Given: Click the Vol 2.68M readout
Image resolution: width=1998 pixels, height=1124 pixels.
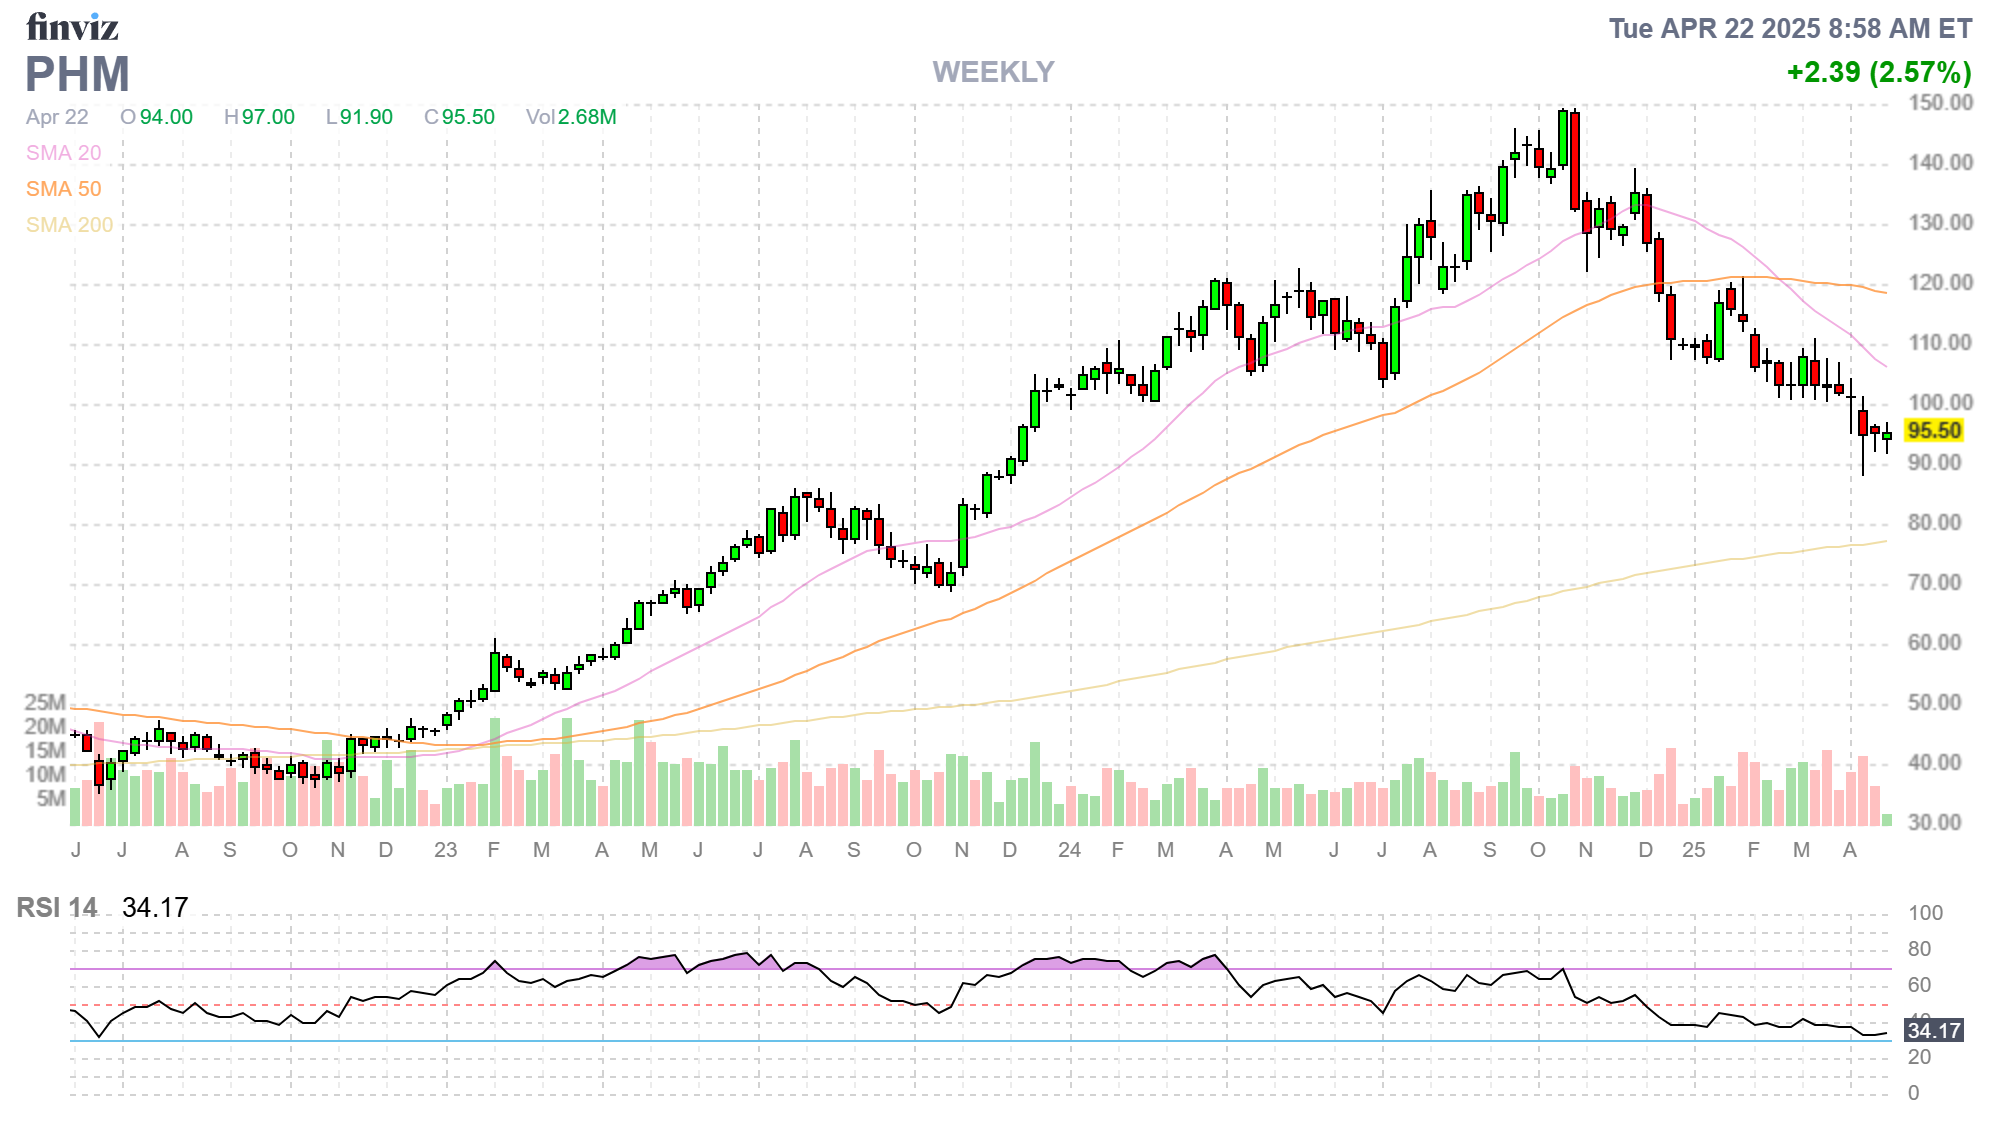Looking at the screenshot, I should point(571,117).
